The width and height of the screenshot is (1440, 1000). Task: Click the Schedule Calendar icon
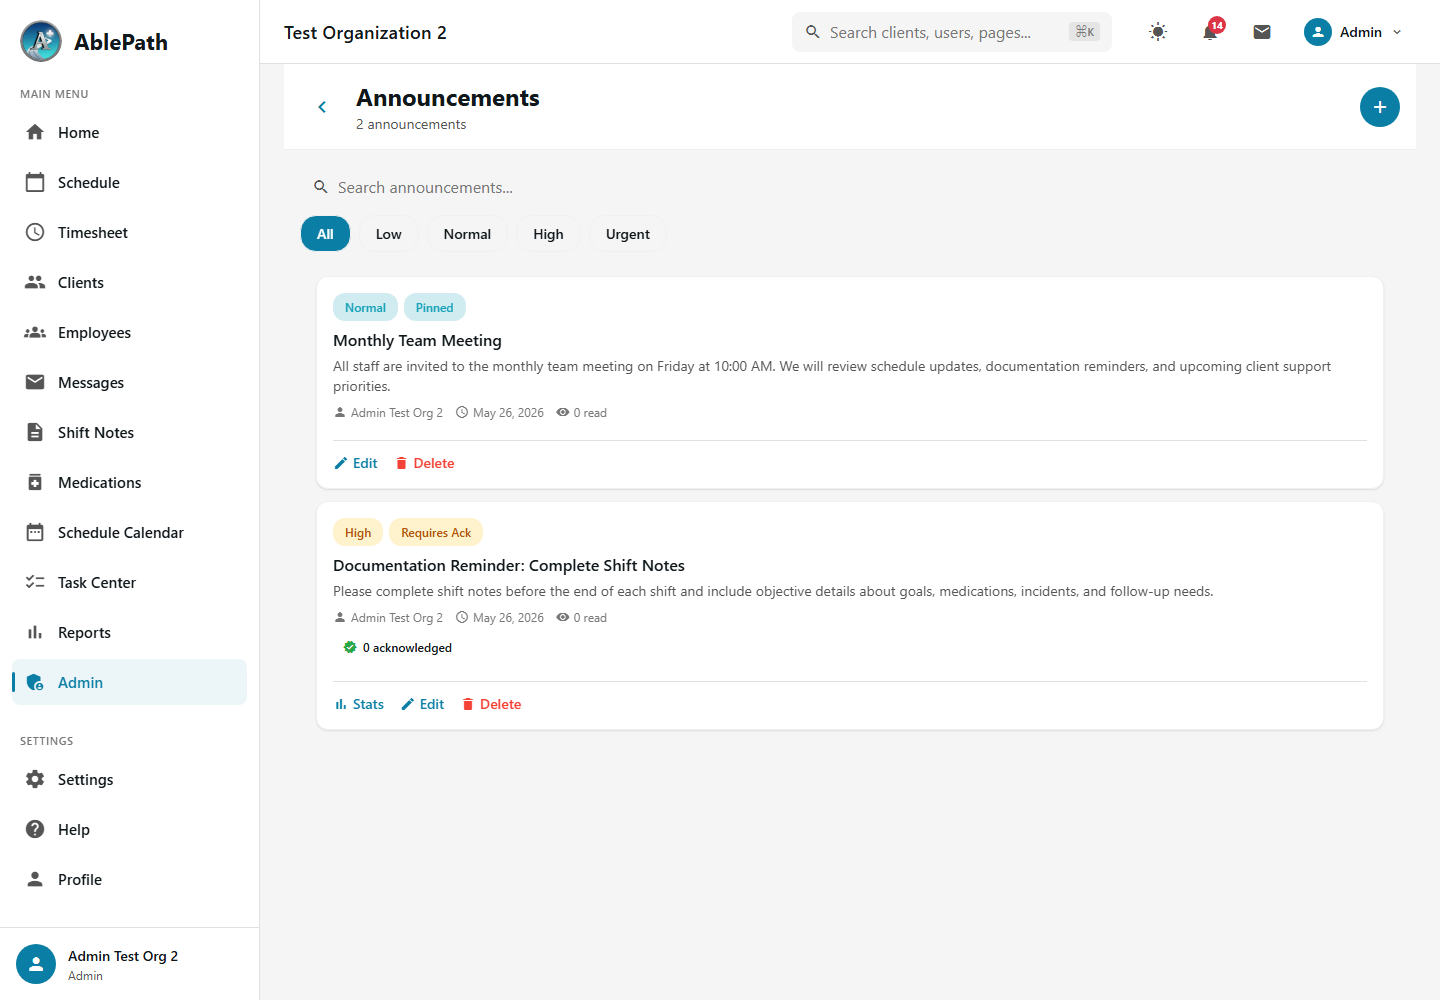click(x=35, y=532)
